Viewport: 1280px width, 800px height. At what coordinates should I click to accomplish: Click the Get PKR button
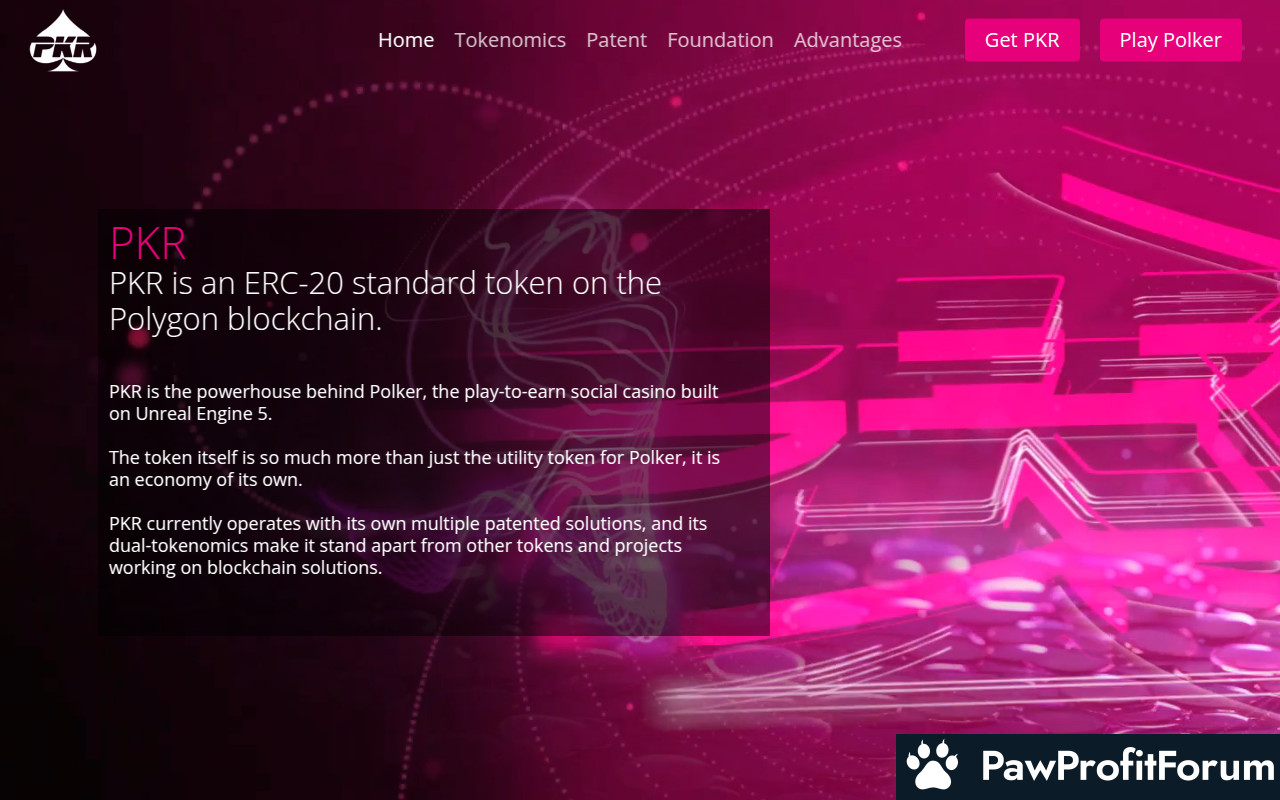coord(1022,40)
